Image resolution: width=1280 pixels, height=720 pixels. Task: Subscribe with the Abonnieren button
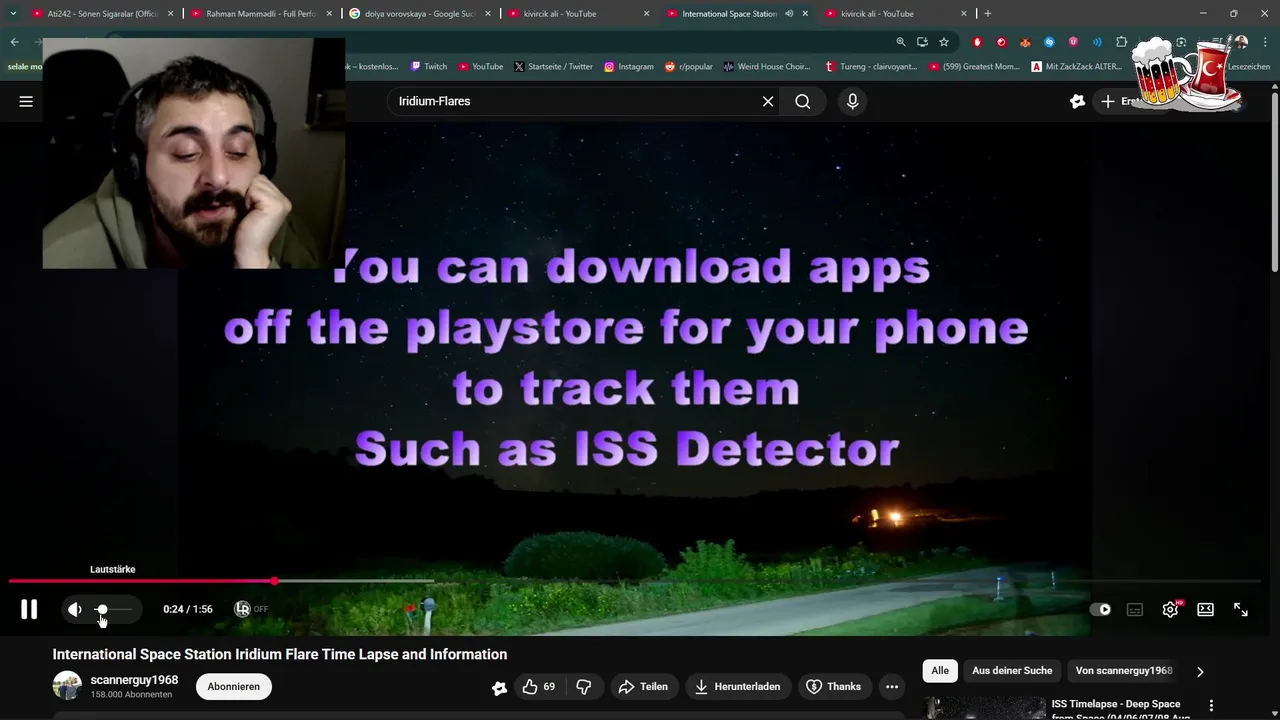(234, 687)
